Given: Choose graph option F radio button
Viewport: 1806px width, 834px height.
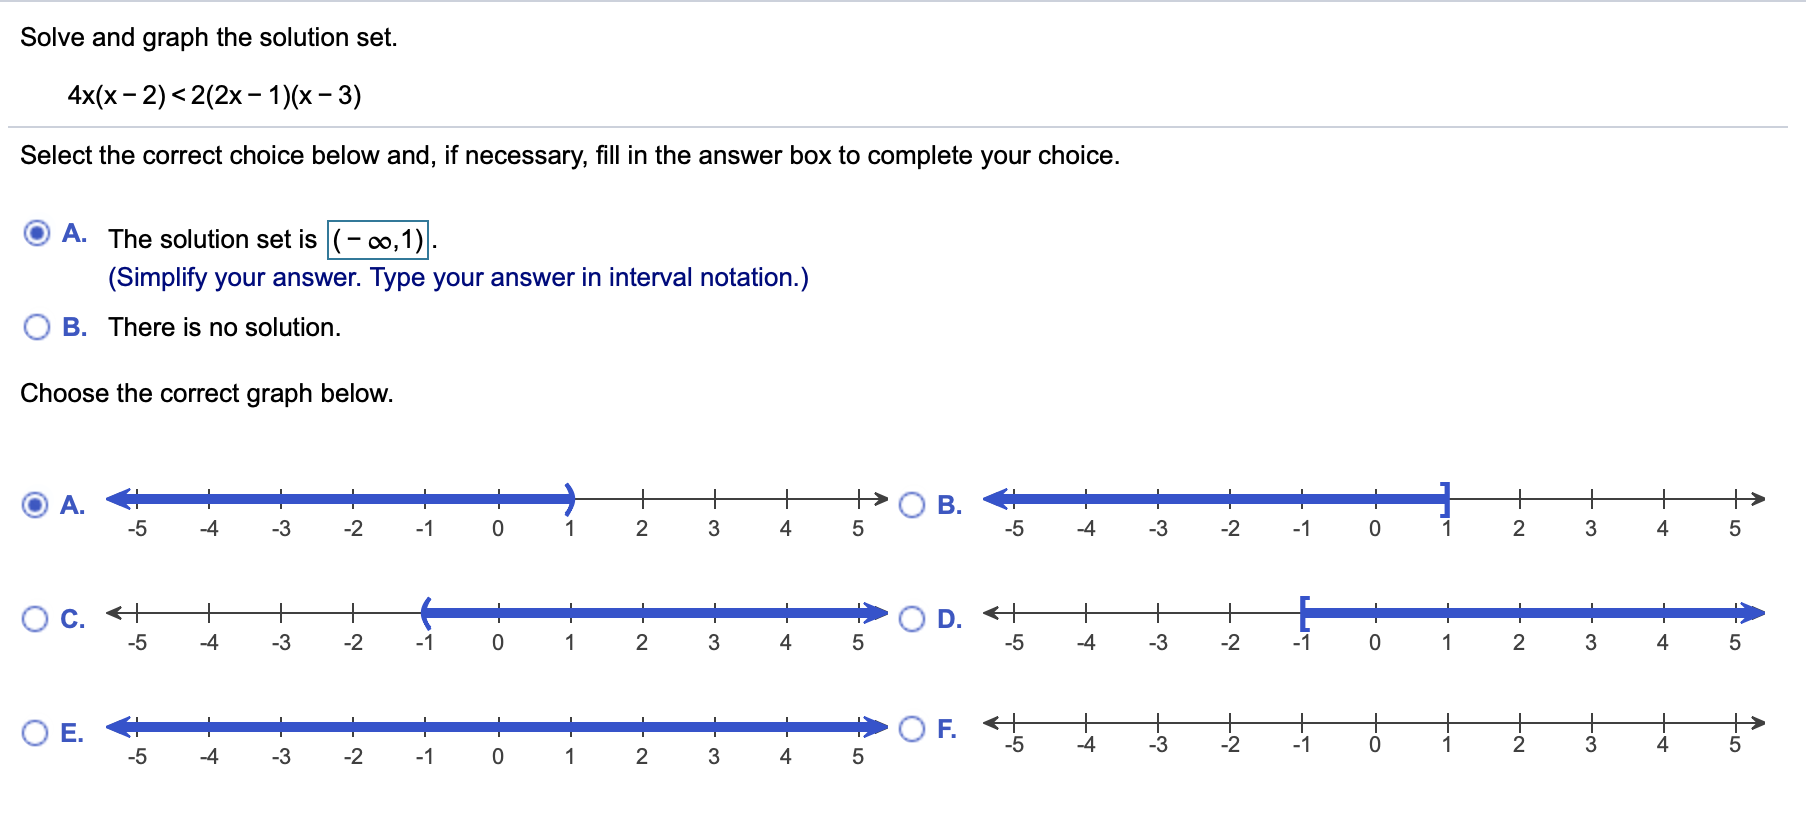Looking at the screenshot, I should coord(912,729).
